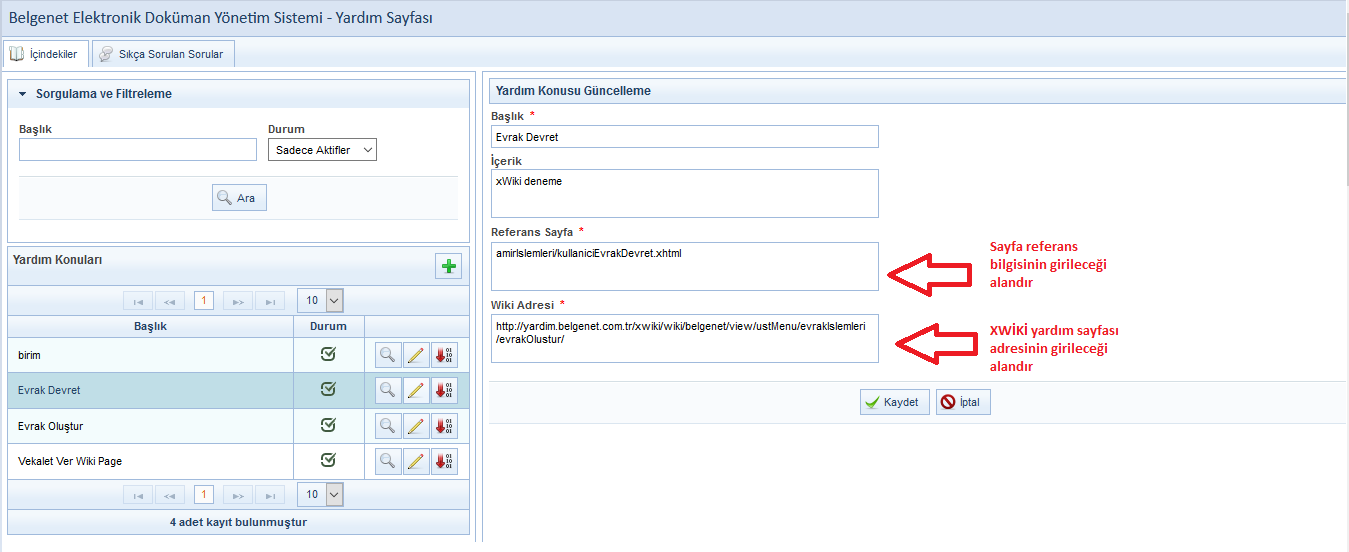Click pencil edit icon for Vekalet Ver Wiki Page
This screenshot has width=1349, height=552.
click(416, 461)
